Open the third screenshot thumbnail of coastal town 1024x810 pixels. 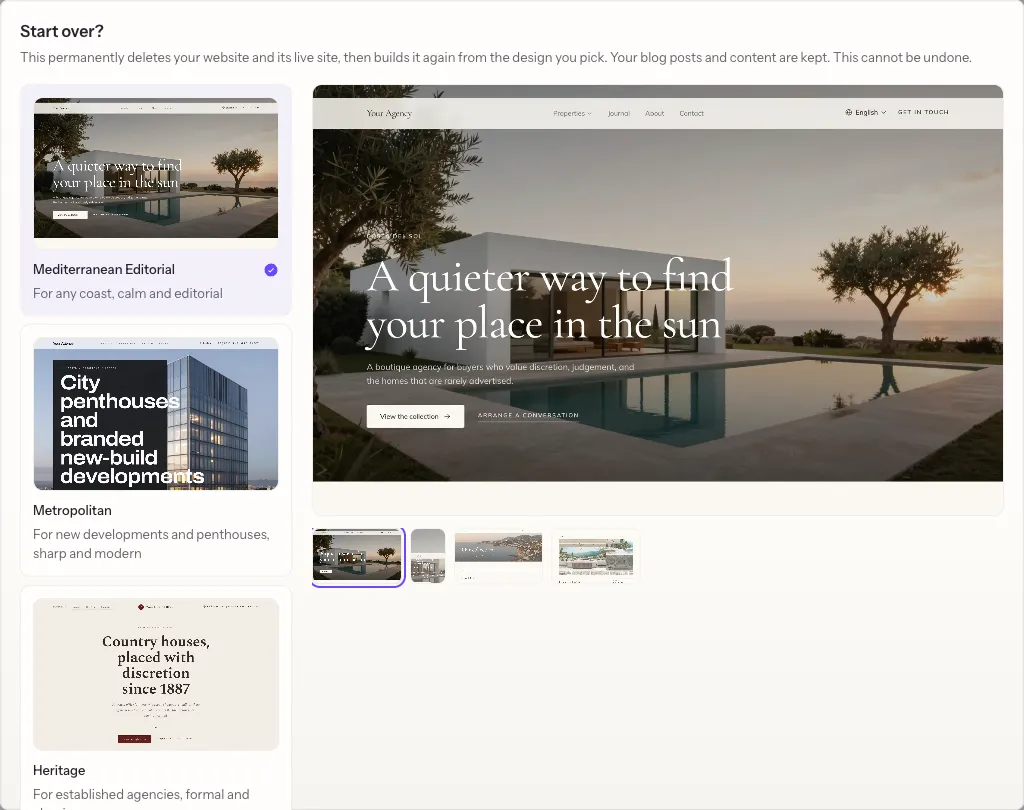pos(498,556)
